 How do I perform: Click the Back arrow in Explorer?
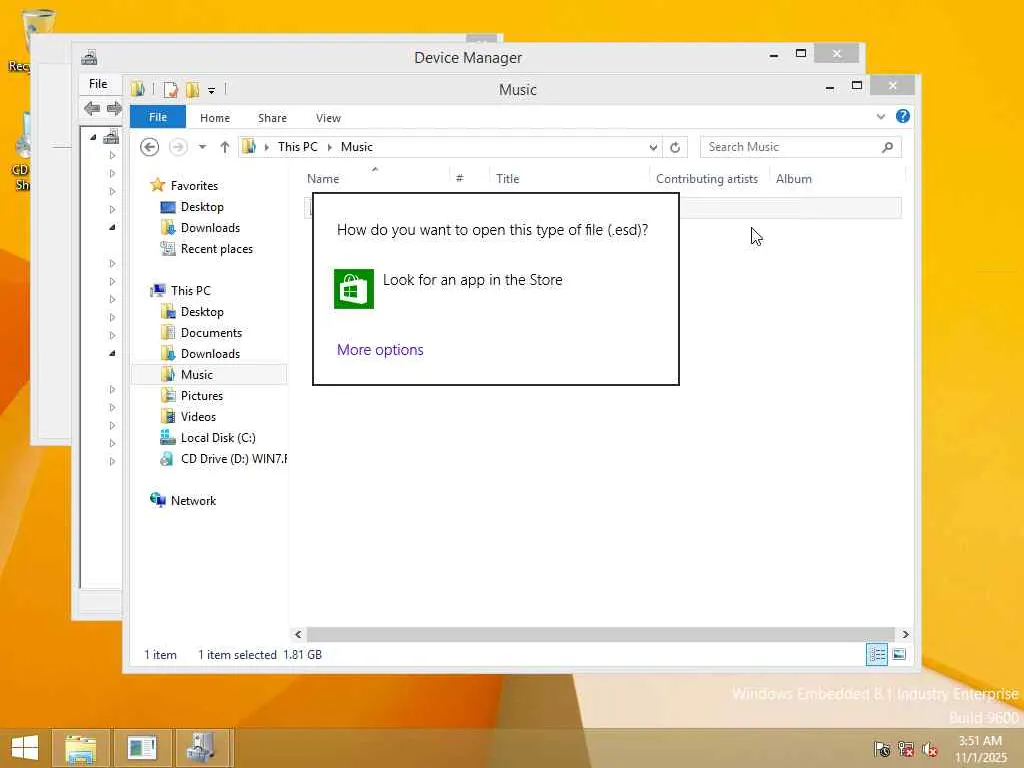tap(150, 147)
